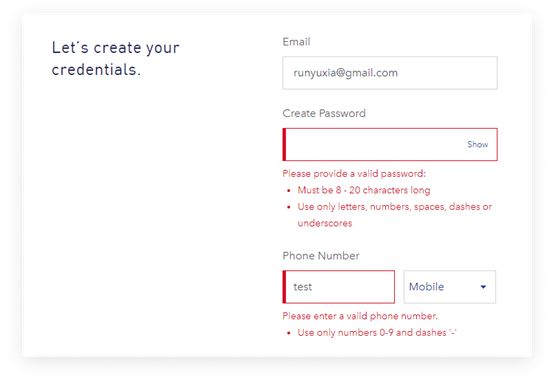The height and width of the screenshot is (386, 554).
Task: Click the "Let's create your credentials." heading
Action: click(116, 58)
